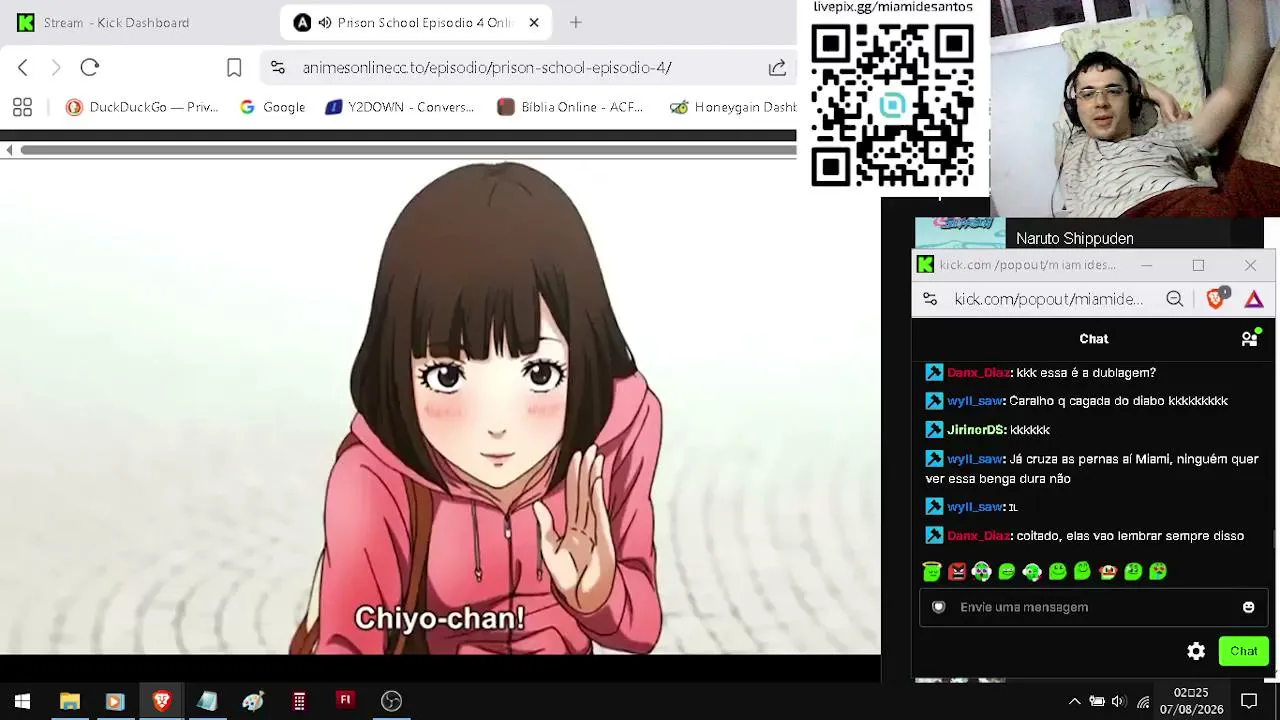Insert the orange-haired emote

click(1107, 572)
